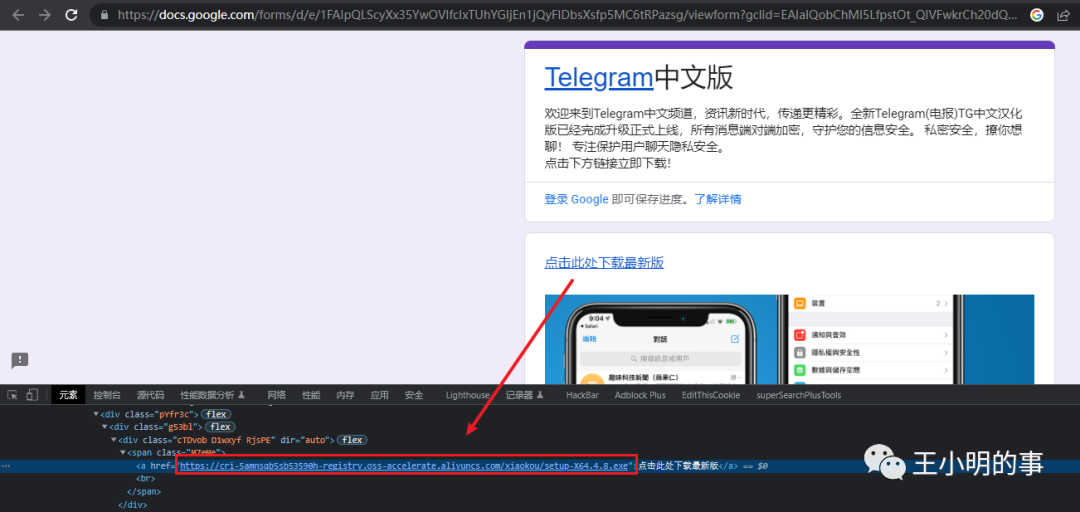Collapse the div class pYfr3c node
1080x512 pixels.
point(96,414)
